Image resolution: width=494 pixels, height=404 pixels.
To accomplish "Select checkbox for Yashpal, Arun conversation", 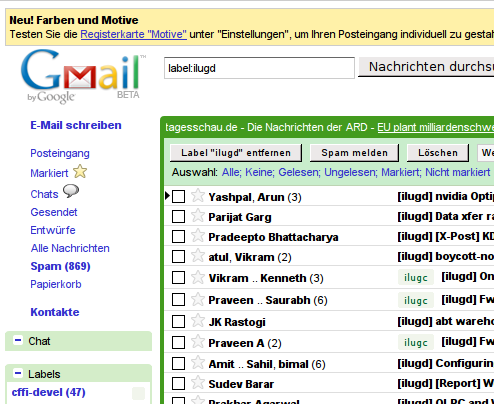I will 178,197.
